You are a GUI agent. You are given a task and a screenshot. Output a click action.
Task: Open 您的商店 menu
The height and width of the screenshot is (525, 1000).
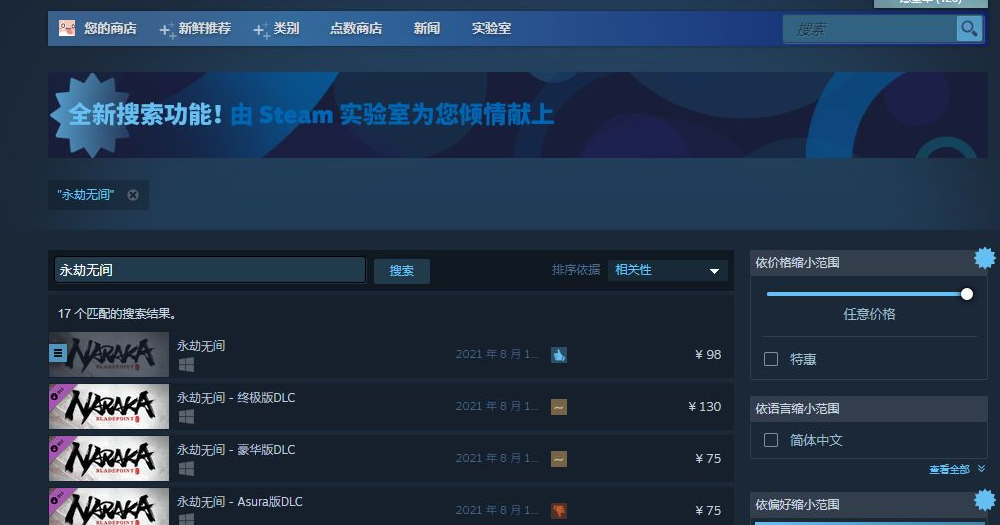coord(110,28)
